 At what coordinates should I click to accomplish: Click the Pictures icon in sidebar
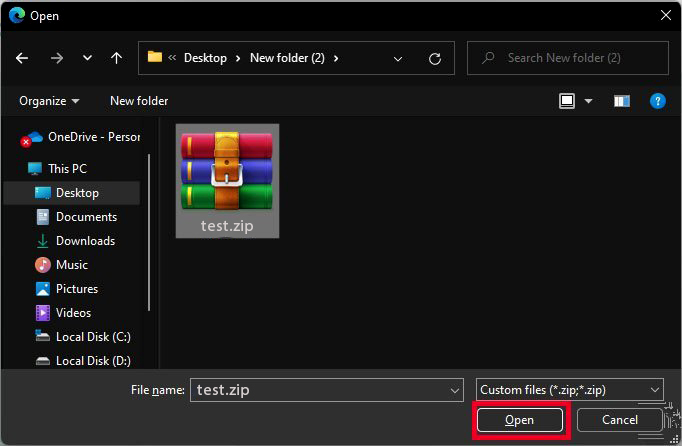coord(43,288)
